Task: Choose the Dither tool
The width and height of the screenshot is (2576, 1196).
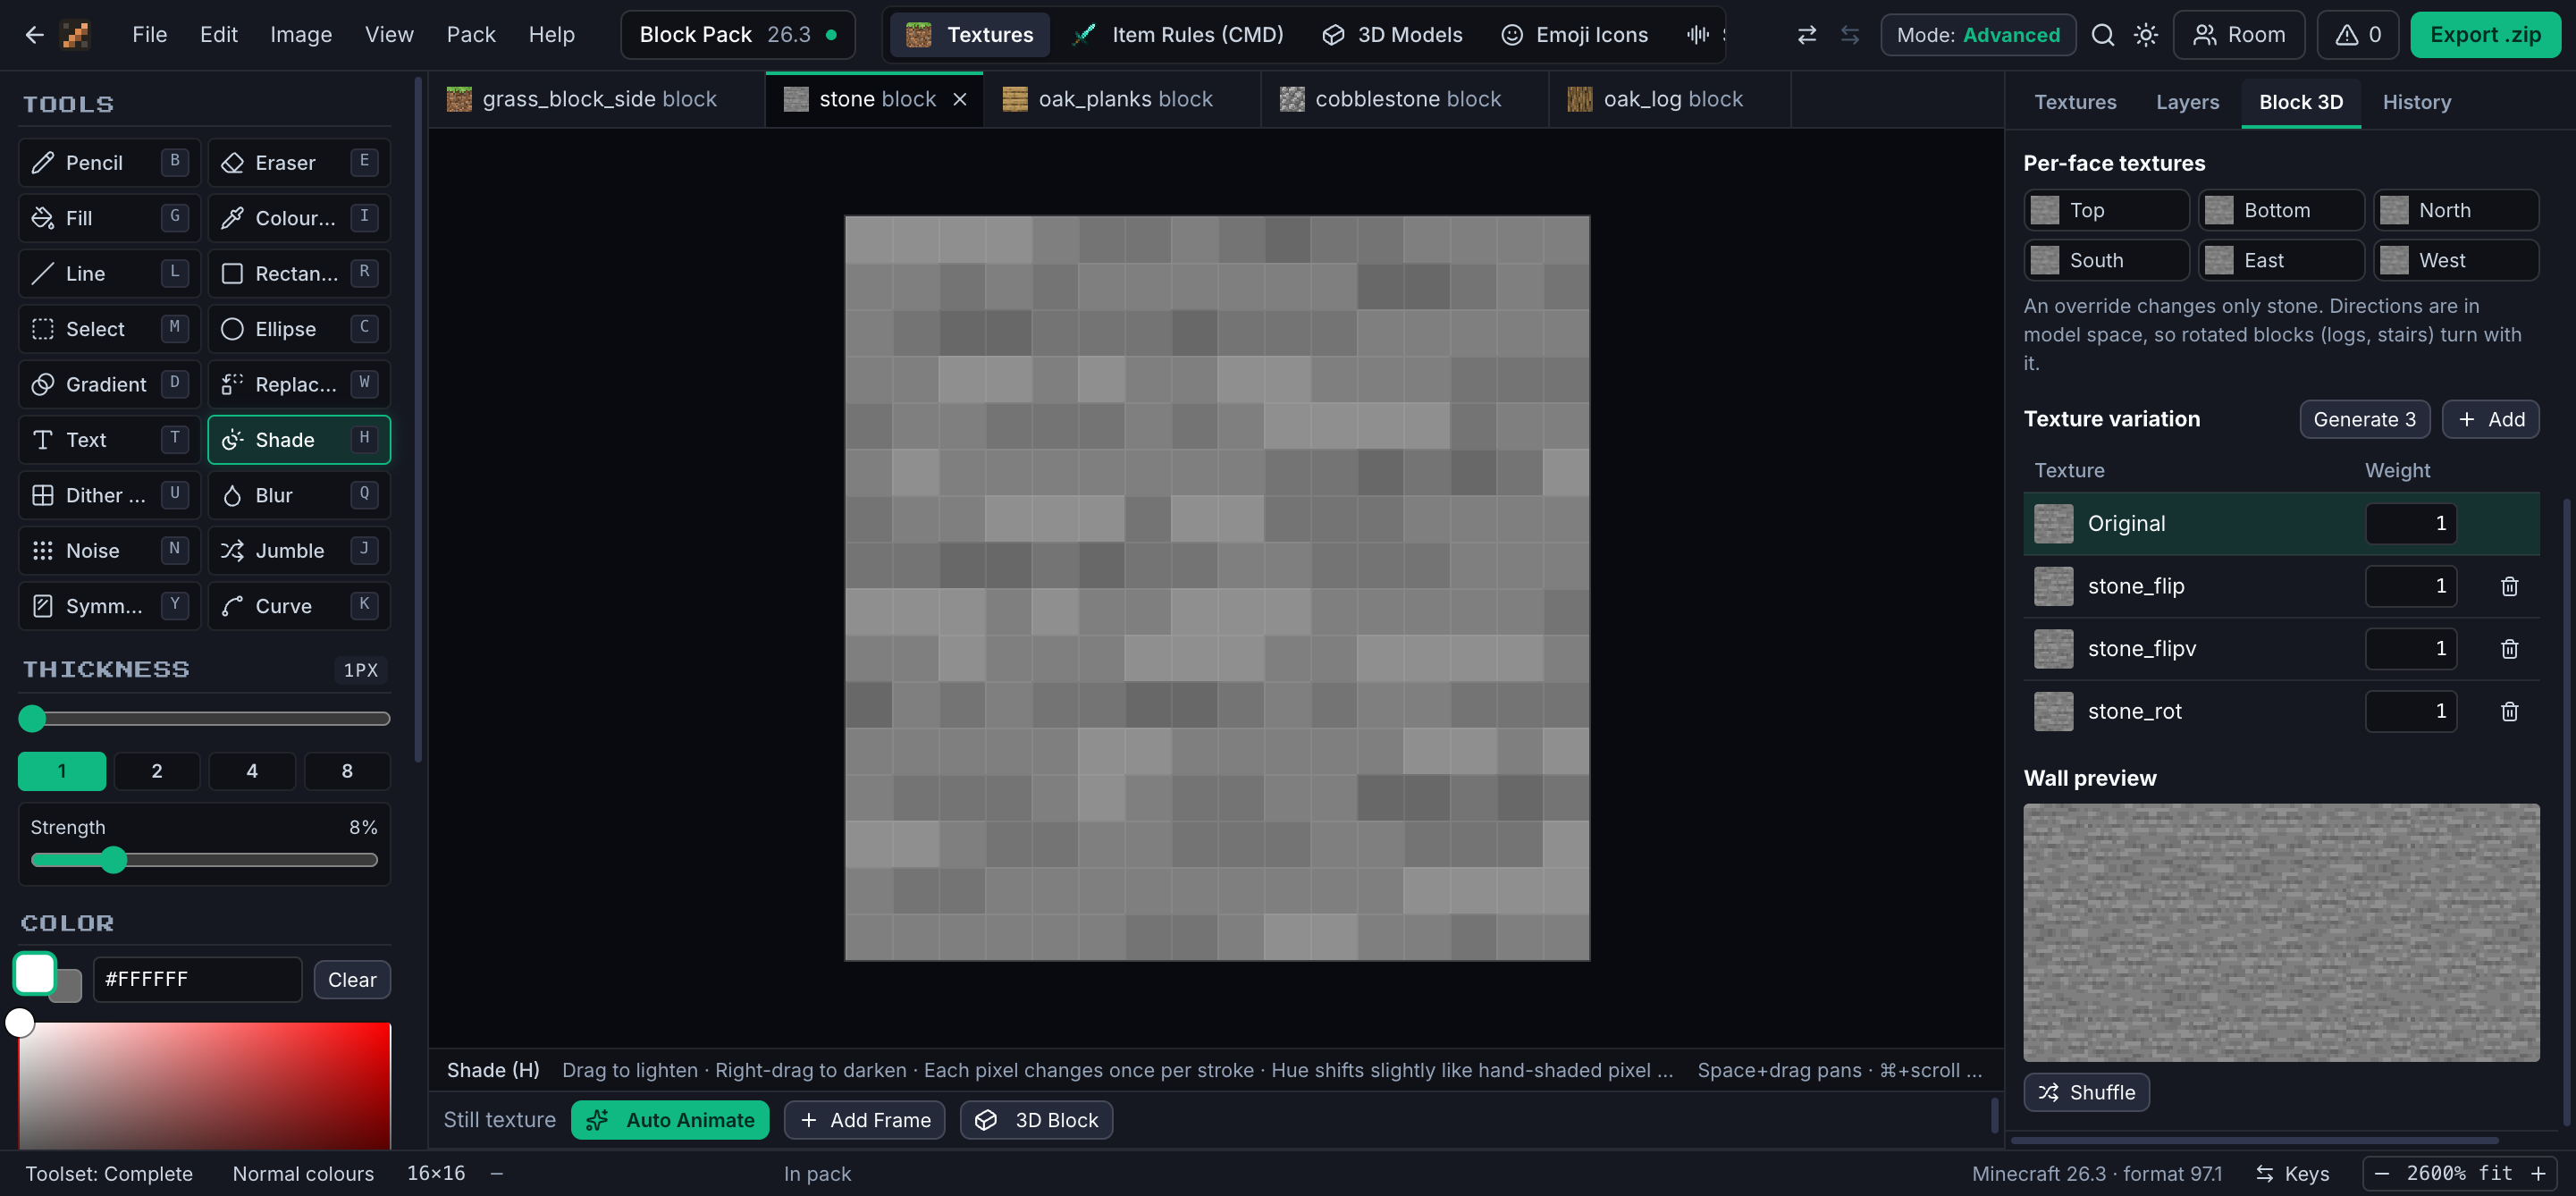Action: click(x=109, y=495)
